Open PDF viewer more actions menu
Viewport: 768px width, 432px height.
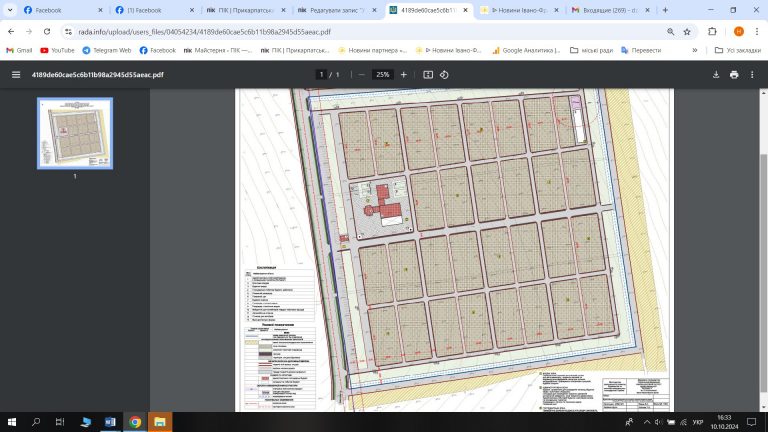[752, 75]
